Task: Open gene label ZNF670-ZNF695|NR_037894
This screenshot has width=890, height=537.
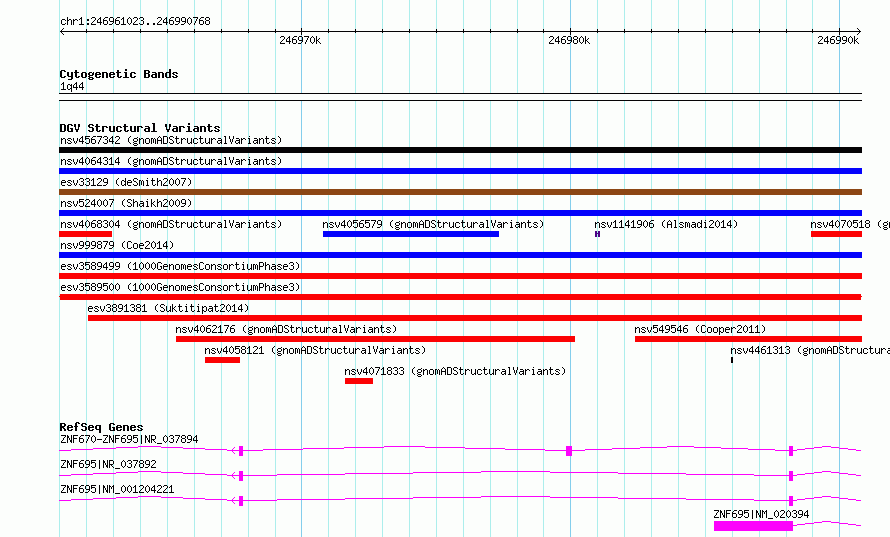Action: point(129,439)
